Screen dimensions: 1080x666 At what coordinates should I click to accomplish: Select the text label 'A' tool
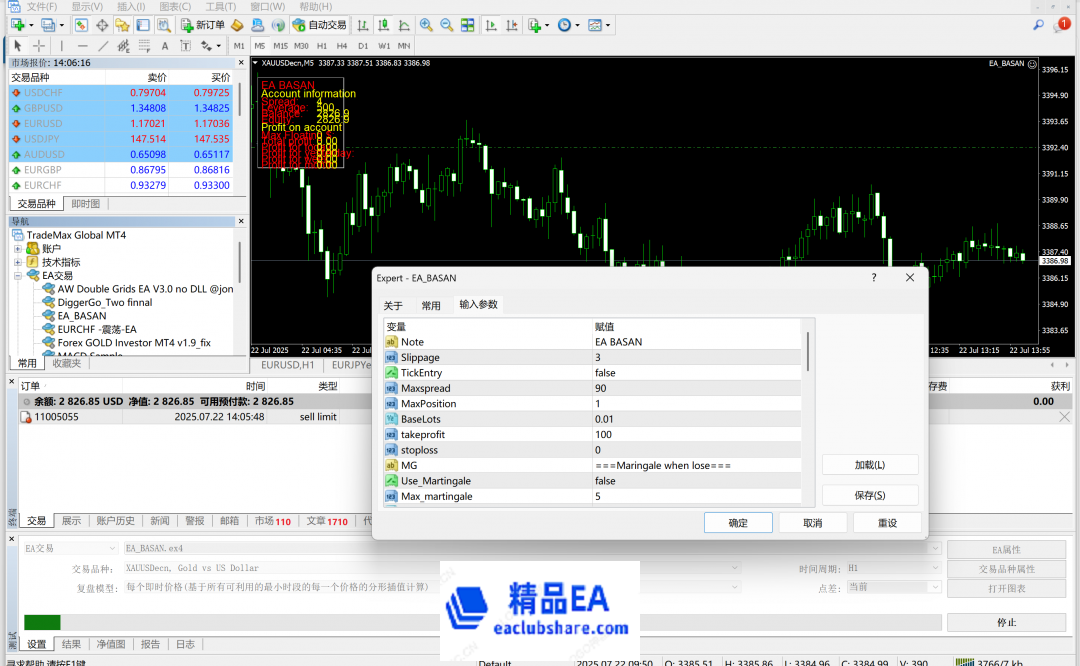[x=165, y=46]
